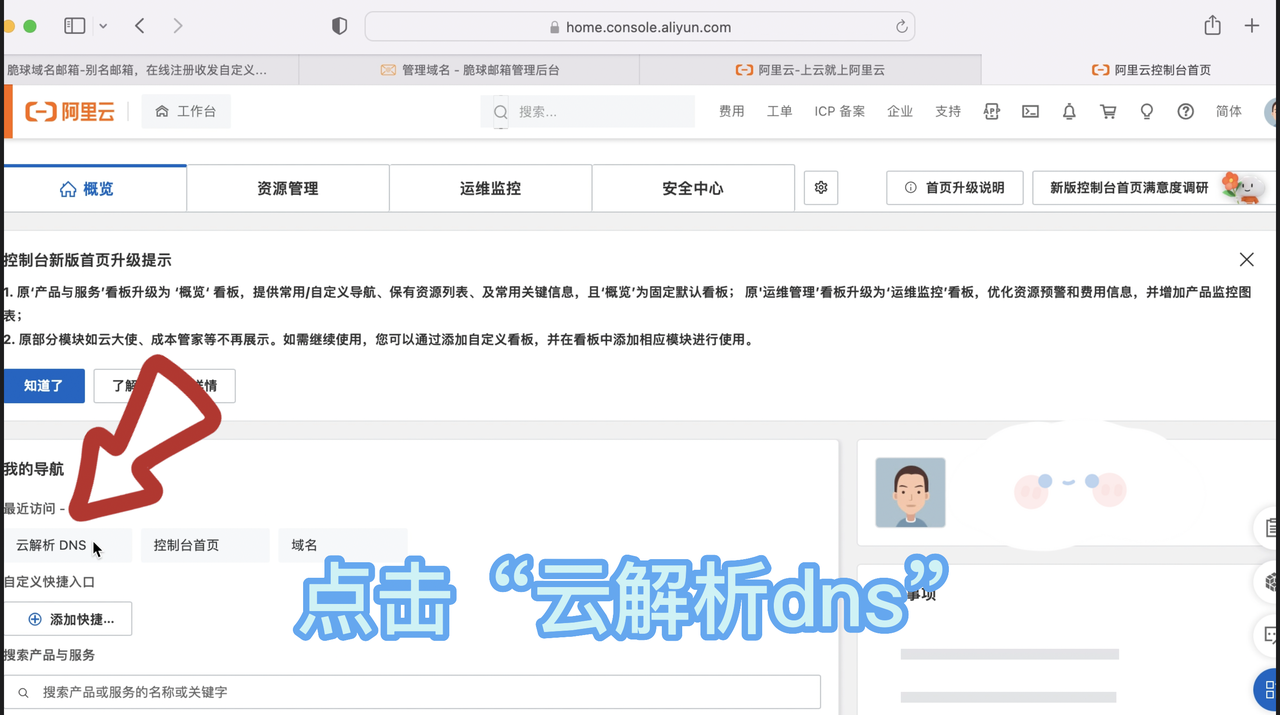Image resolution: width=1280 pixels, height=715 pixels.
Task: Switch to 运维监控 tab
Action: (x=490, y=188)
